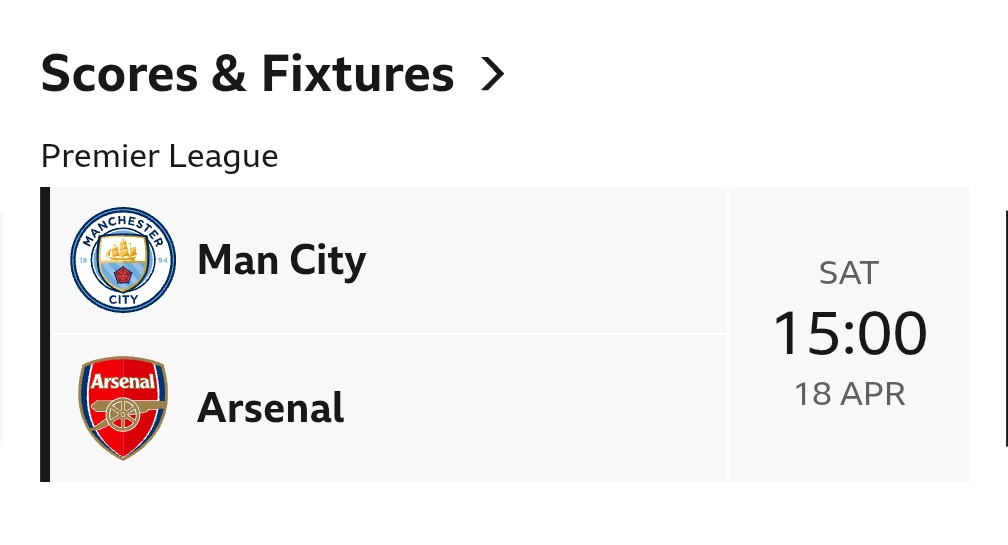Click the 15:00 kick-off time
Viewport: 1008px width, 545px height.
click(x=849, y=334)
